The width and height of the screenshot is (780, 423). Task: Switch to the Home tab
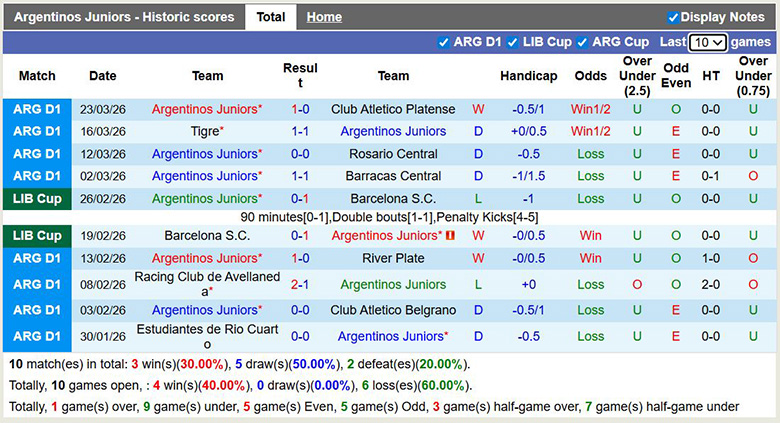point(324,17)
